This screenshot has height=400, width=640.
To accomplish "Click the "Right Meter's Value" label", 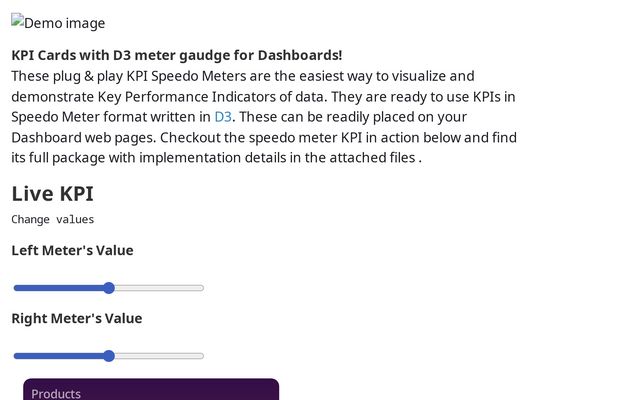I will pyautogui.click(x=77, y=318).
